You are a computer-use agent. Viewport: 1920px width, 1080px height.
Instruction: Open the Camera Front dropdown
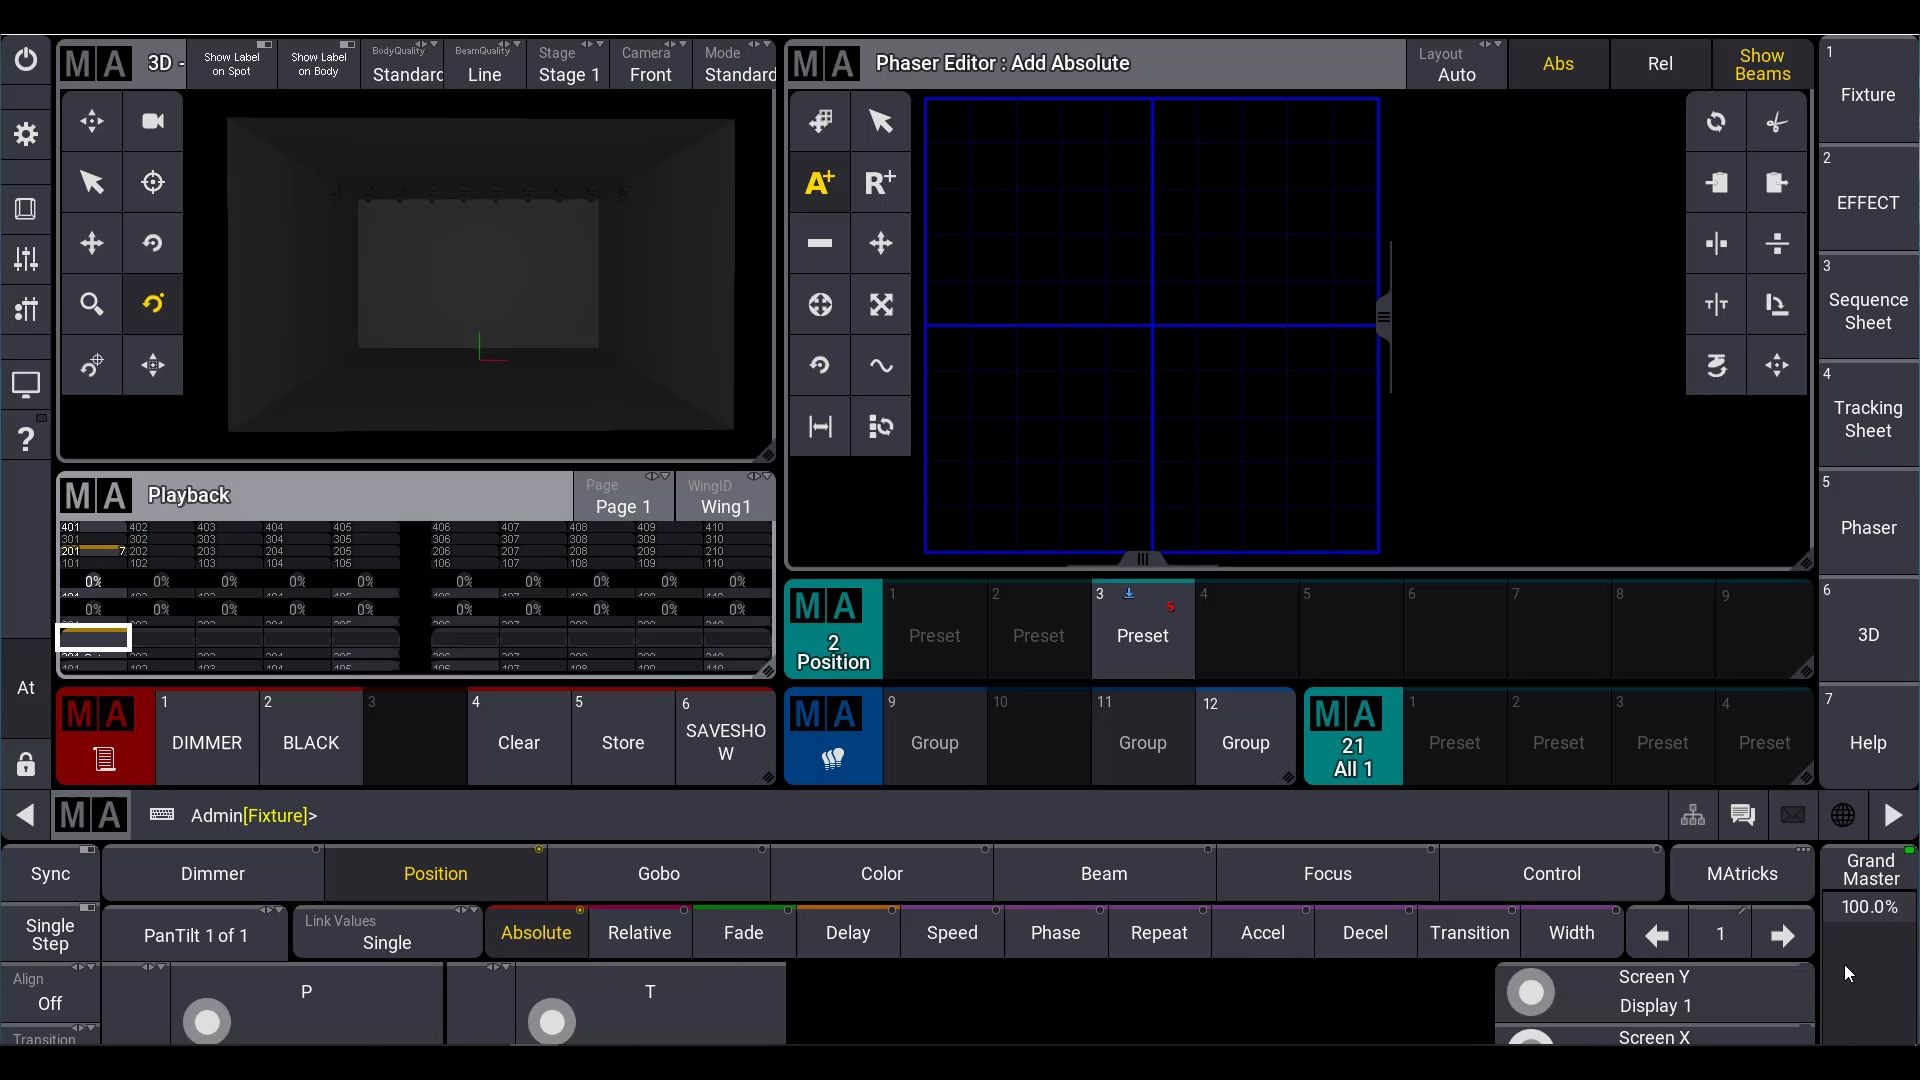[x=651, y=64]
